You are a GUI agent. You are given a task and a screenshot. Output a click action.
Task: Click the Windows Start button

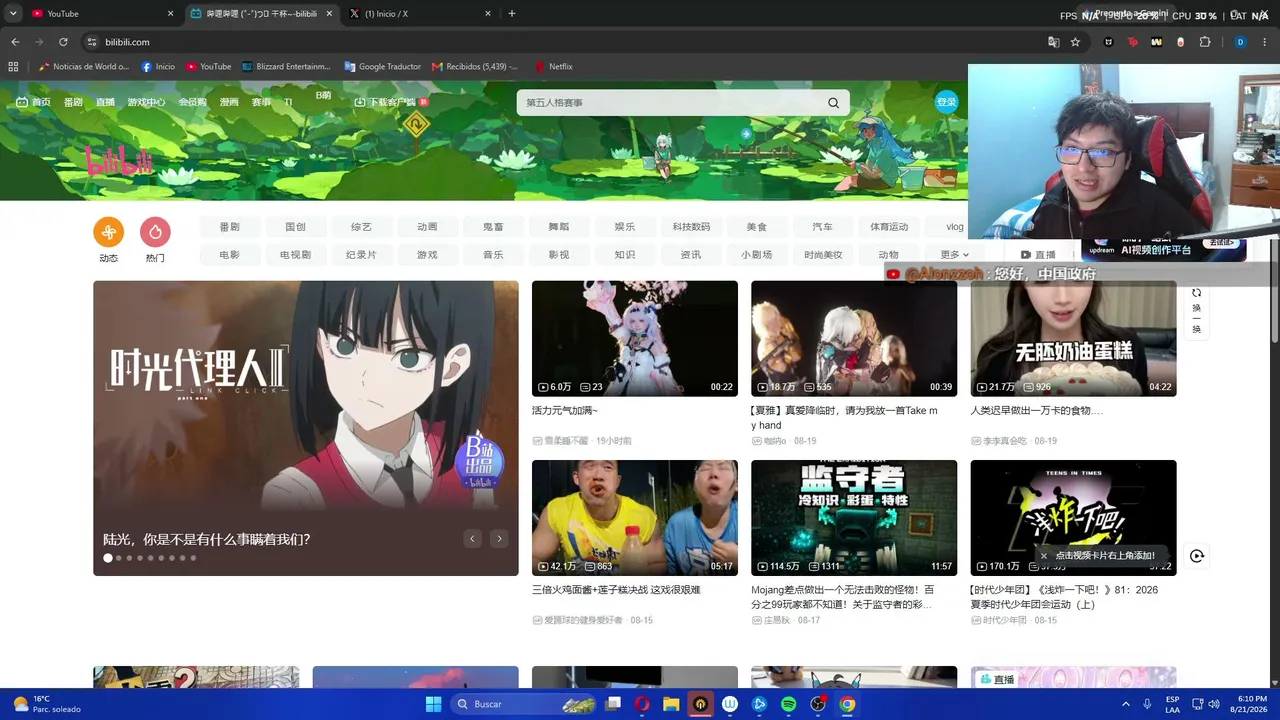tap(433, 704)
